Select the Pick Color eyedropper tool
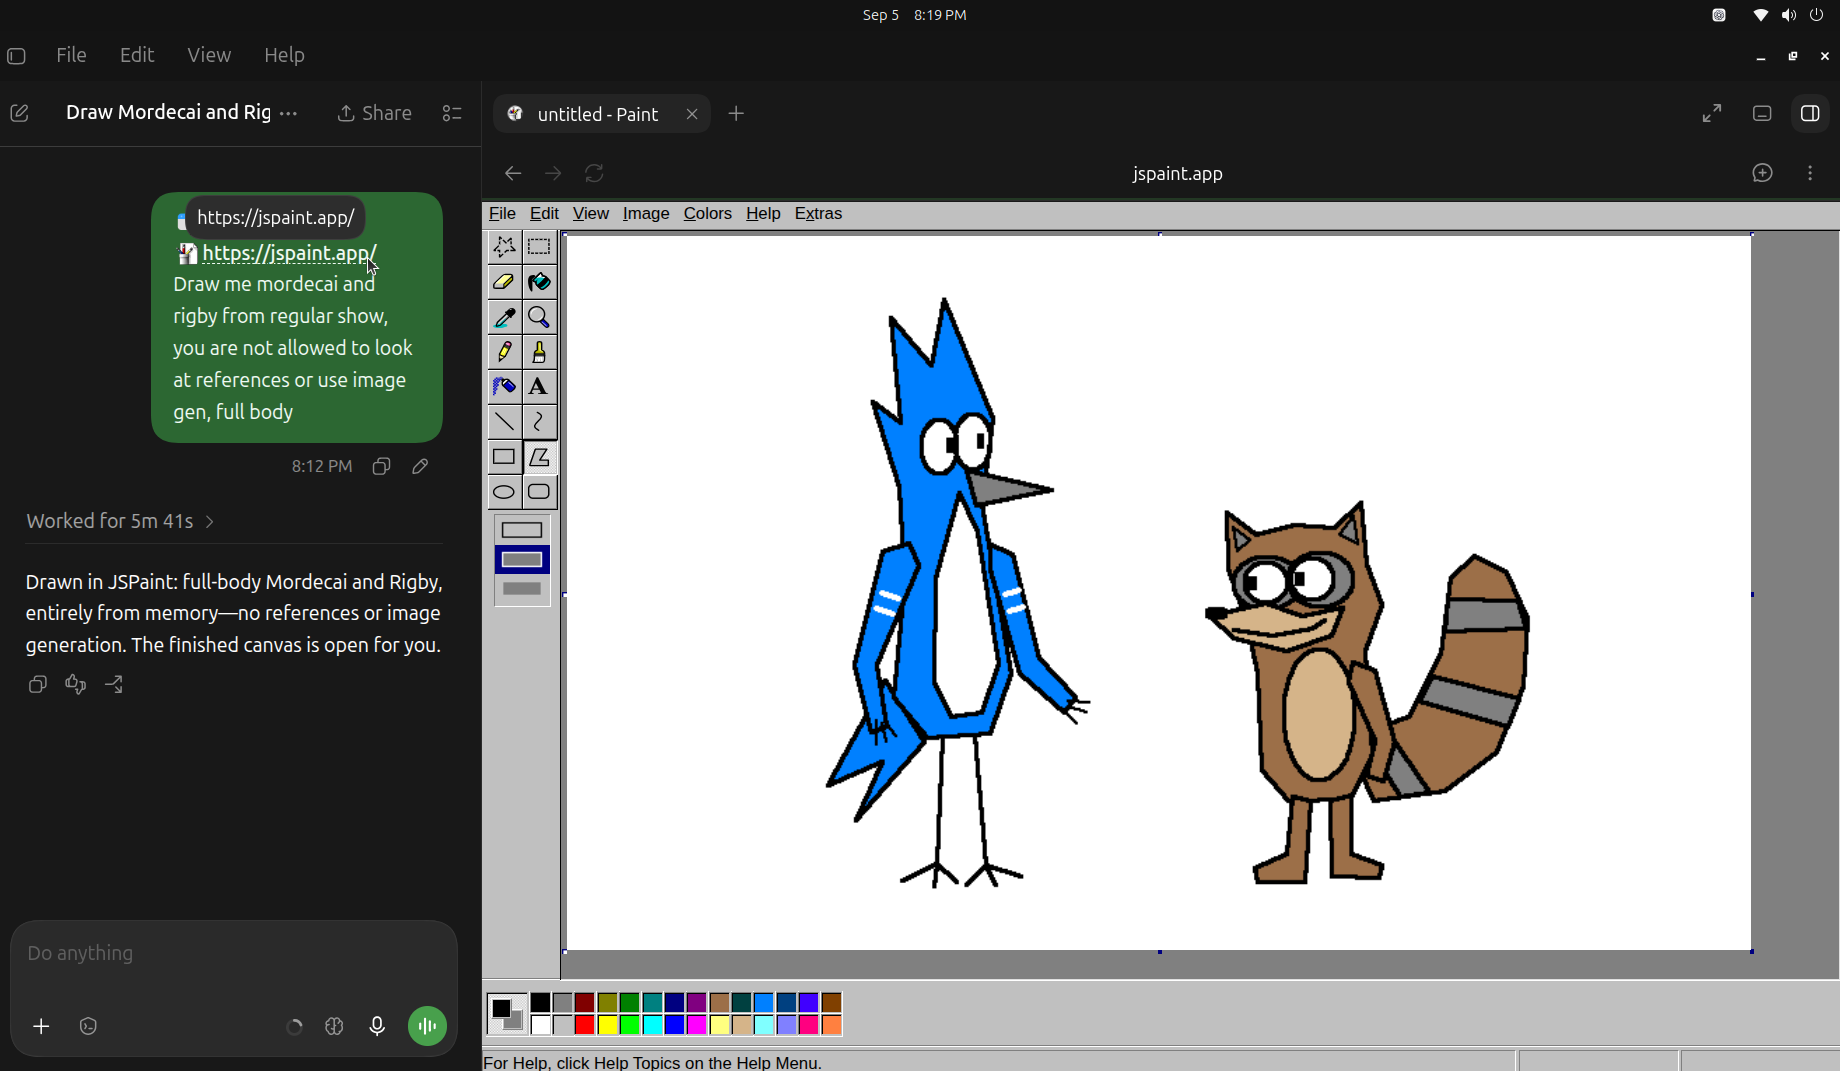Image resolution: width=1840 pixels, height=1071 pixels. 504,317
